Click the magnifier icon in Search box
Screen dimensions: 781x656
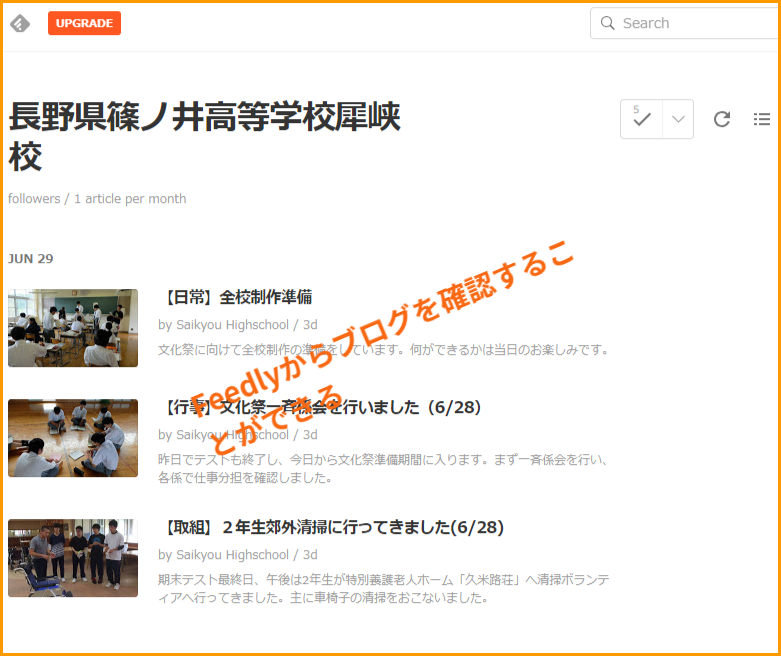(x=607, y=23)
